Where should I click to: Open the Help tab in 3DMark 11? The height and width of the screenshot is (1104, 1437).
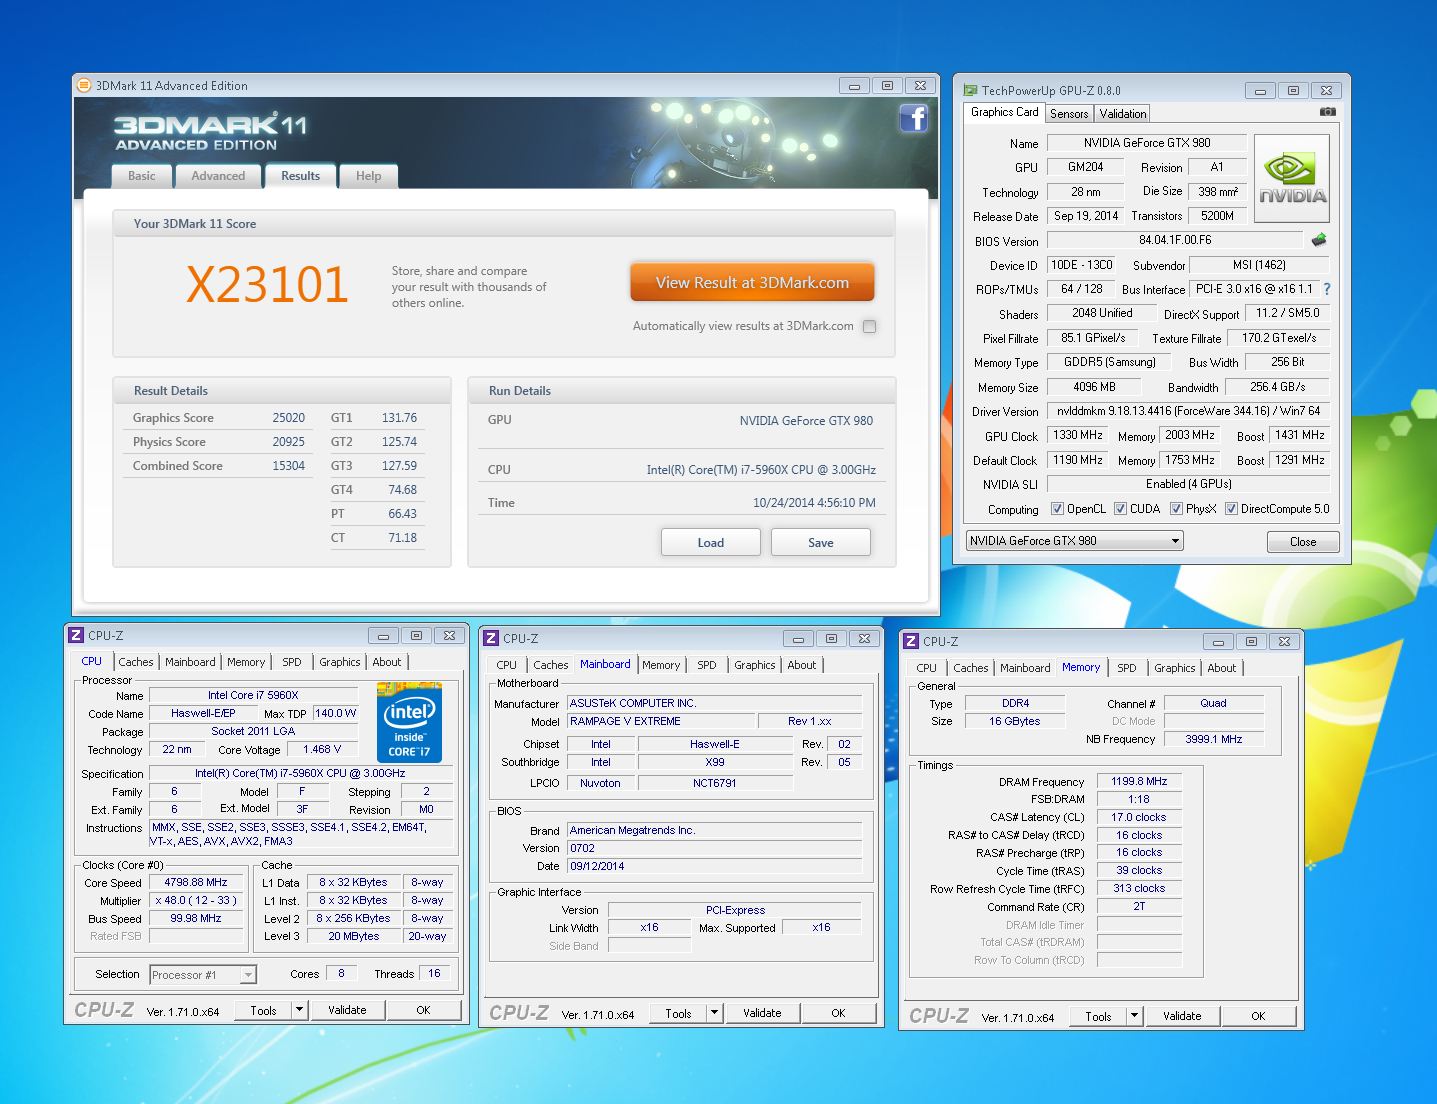(368, 176)
